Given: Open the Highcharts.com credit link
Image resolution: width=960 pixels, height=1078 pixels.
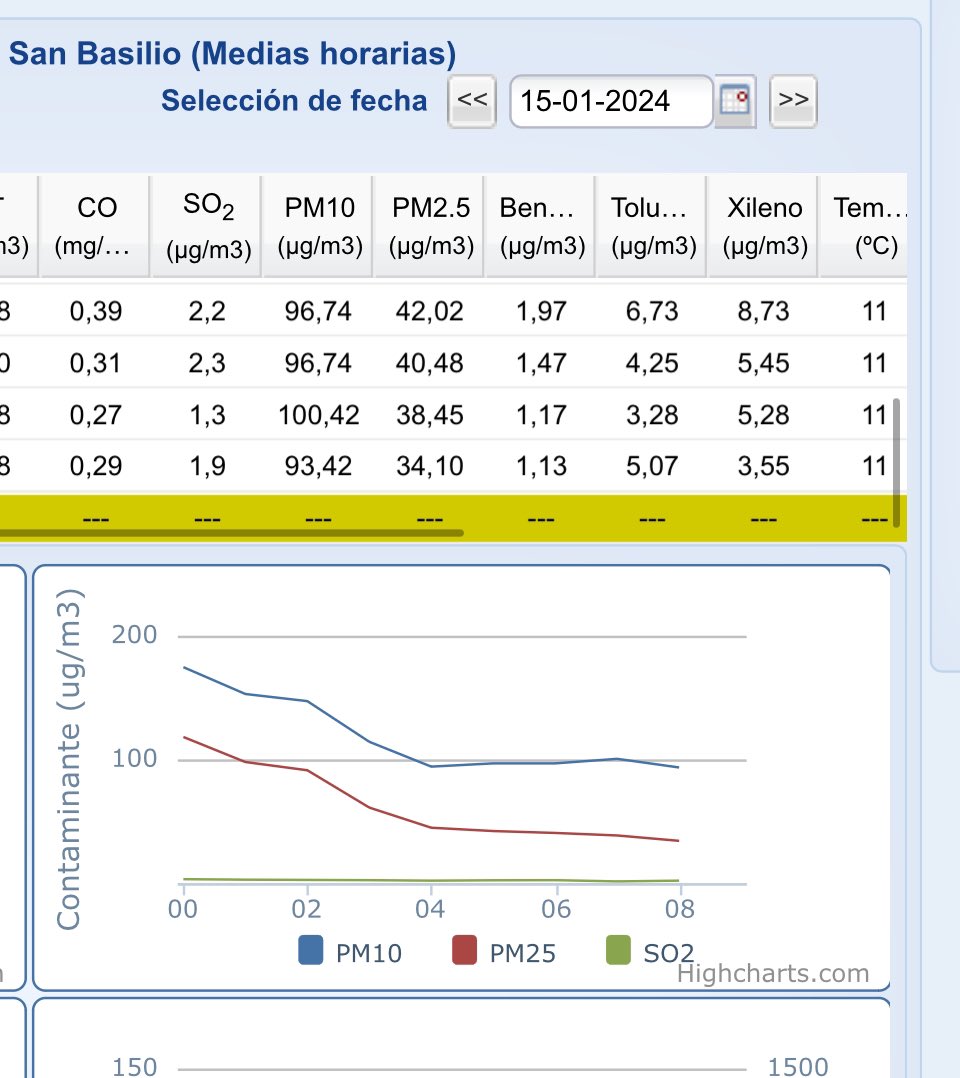Looking at the screenshot, I should pyautogui.click(x=773, y=974).
